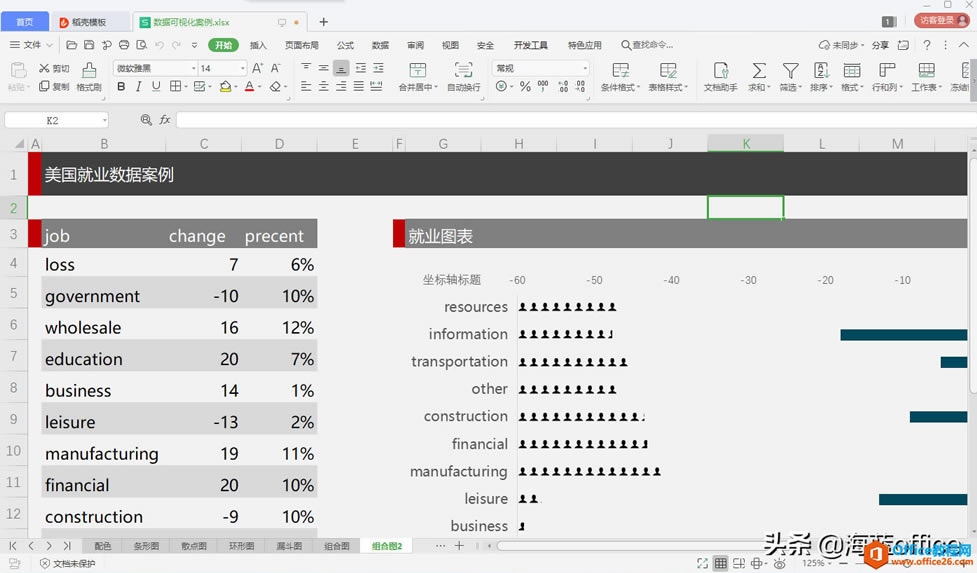Click the Sort (排序) icon

821,70
